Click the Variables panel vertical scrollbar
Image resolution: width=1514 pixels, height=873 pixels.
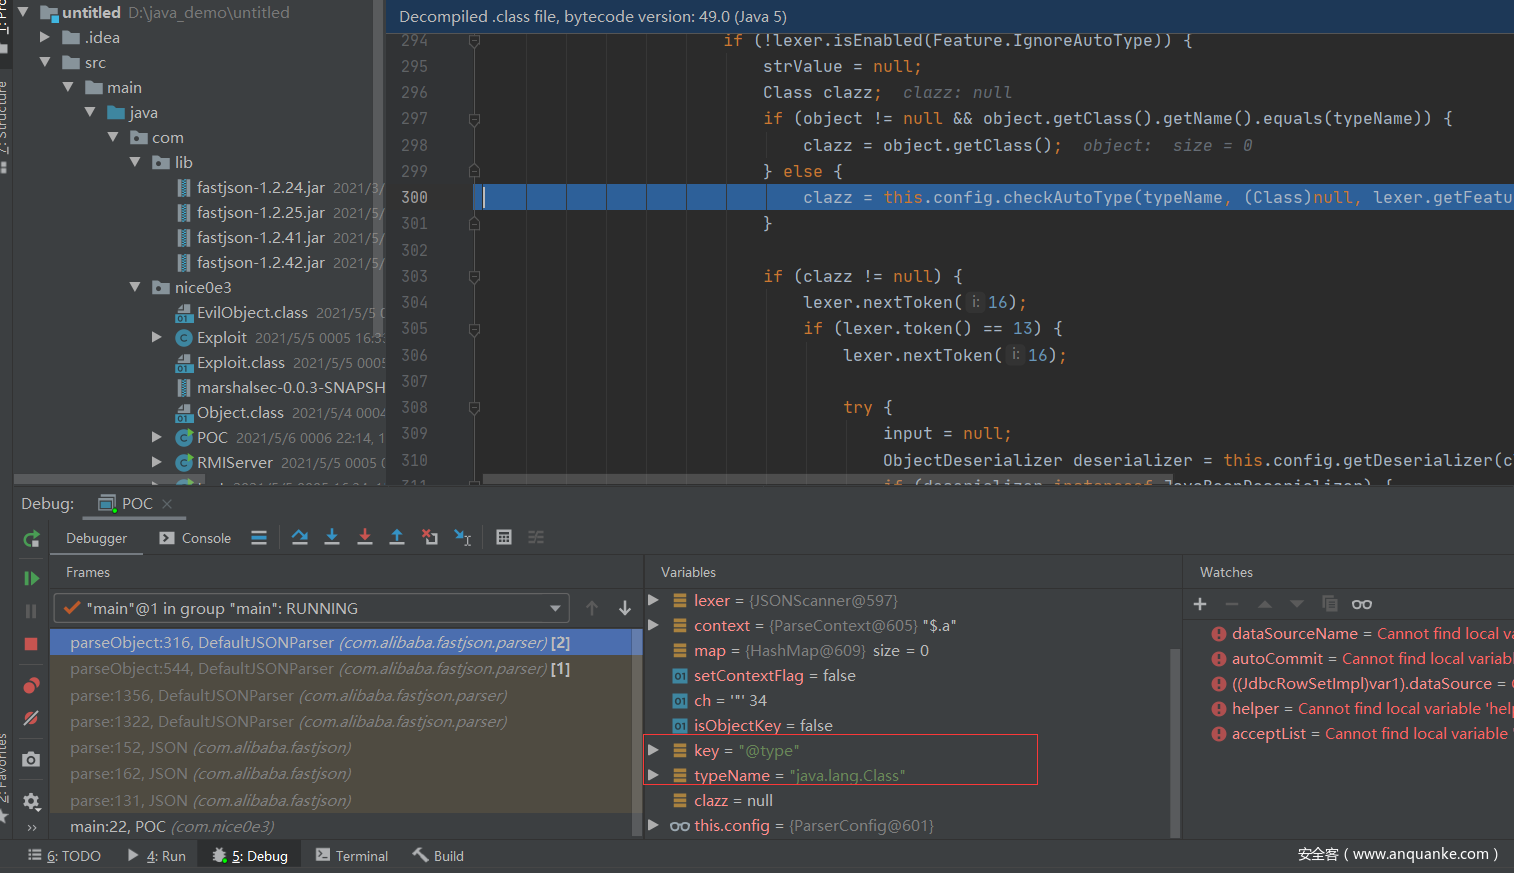1174,740
